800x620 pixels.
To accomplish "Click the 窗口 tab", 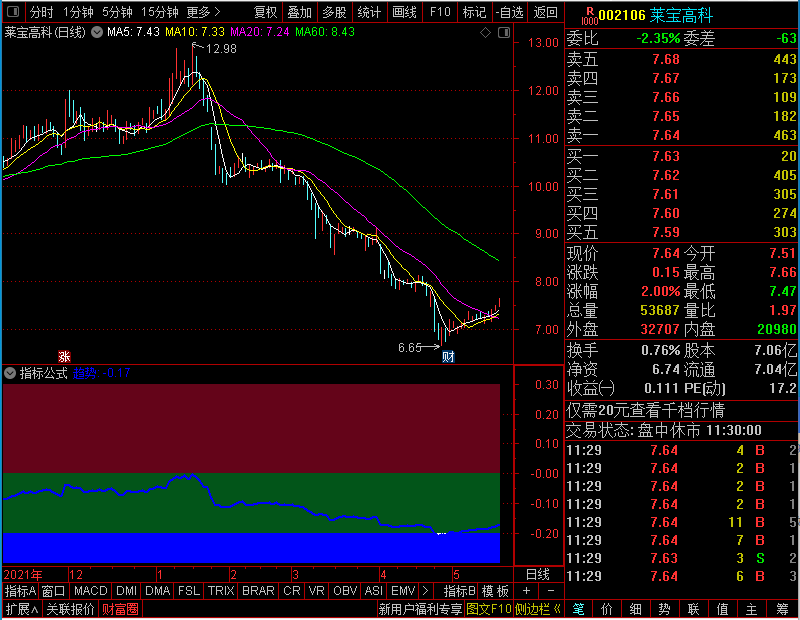I will 54,591.
